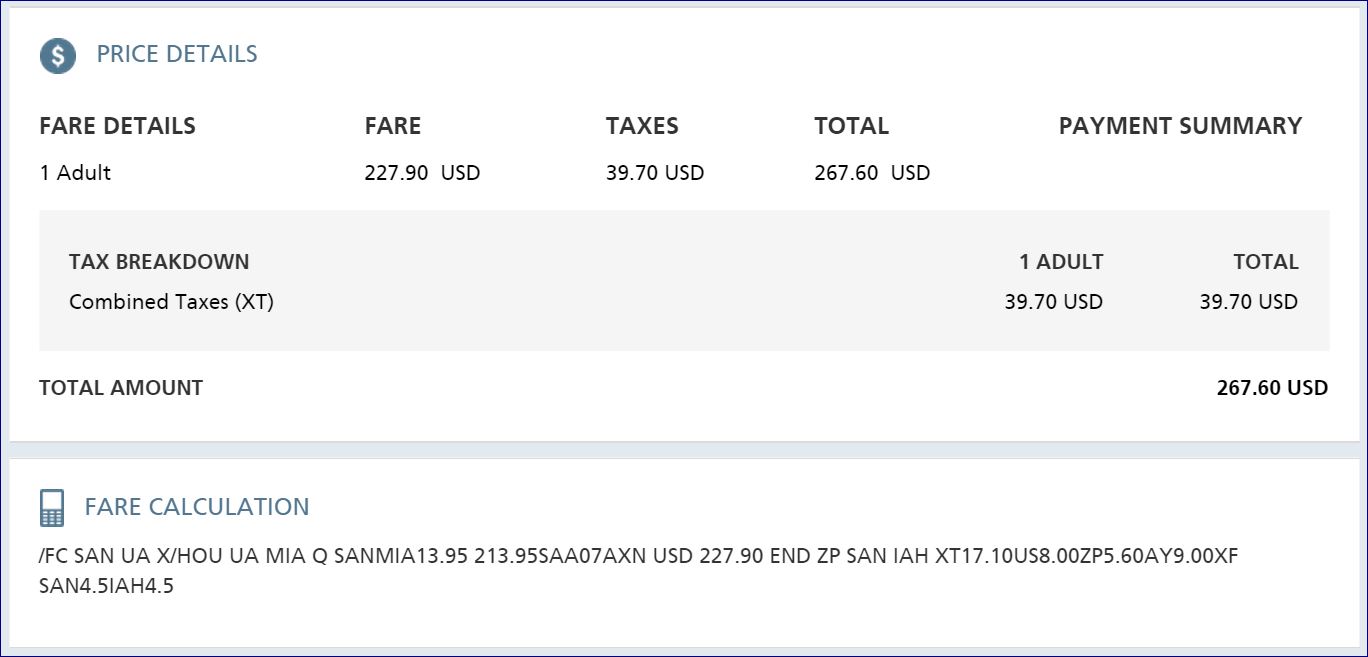Click the 39.70 USD taxes value in the 1 Adult row

(655, 173)
